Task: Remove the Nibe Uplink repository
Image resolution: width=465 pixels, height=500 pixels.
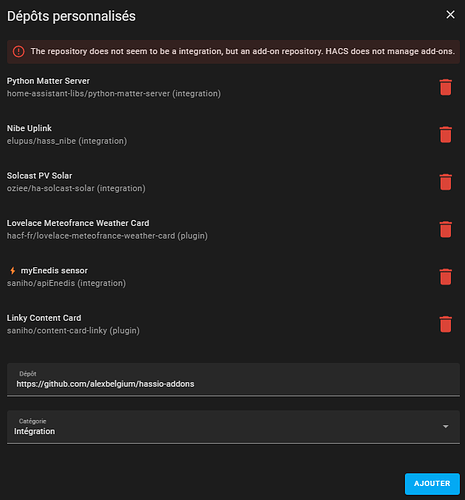Action: pos(445,135)
